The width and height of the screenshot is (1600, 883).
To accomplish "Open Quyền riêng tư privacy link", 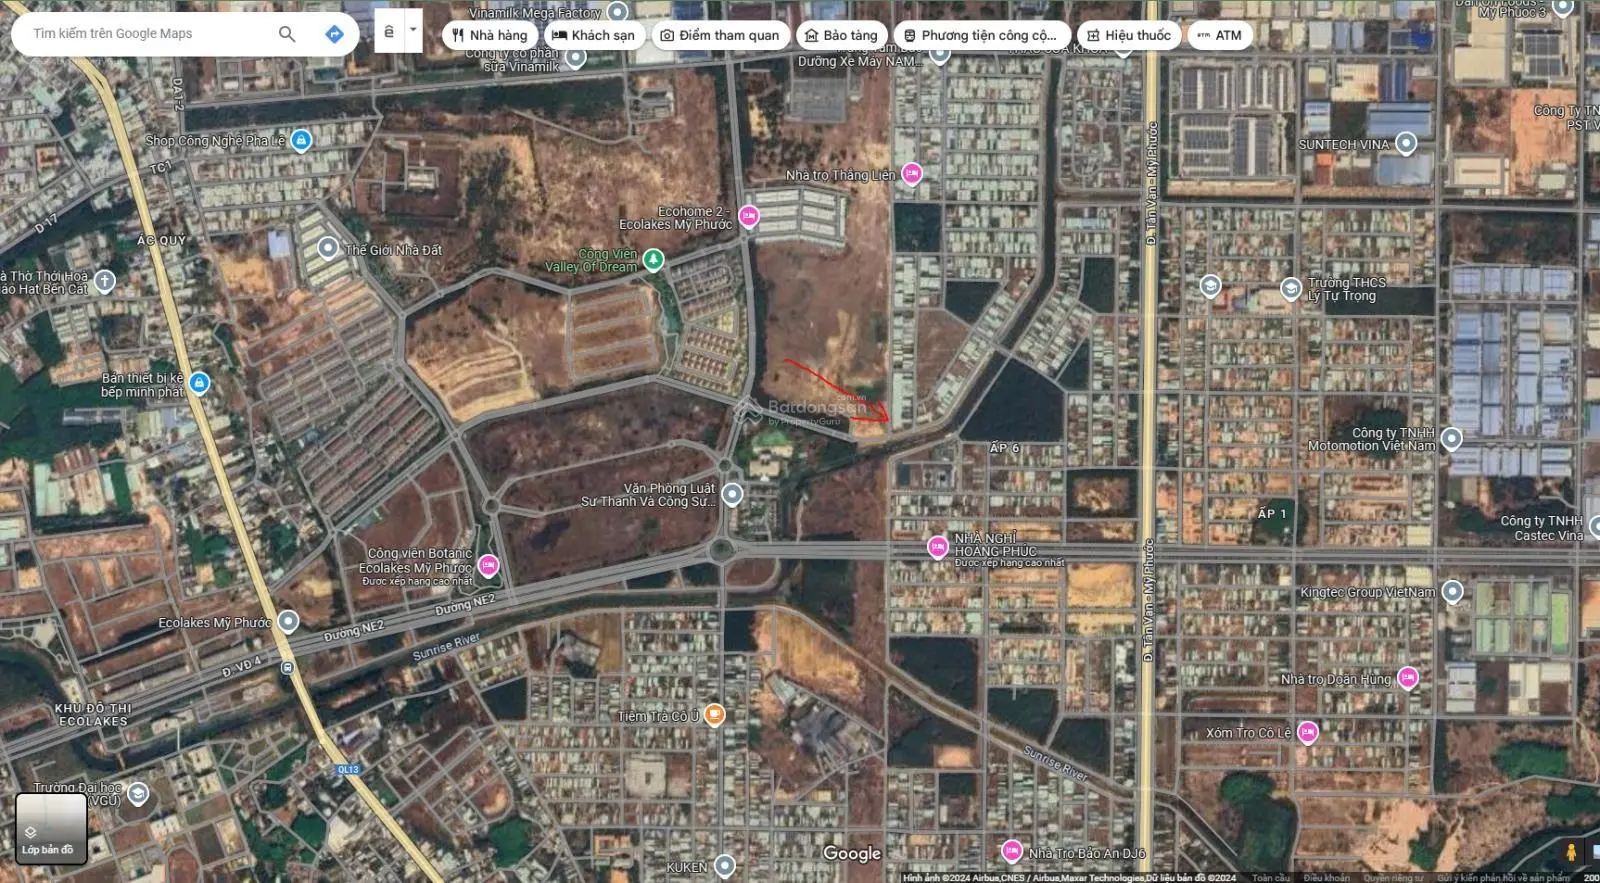I will pyautogui.click(x=1393, y=878).
